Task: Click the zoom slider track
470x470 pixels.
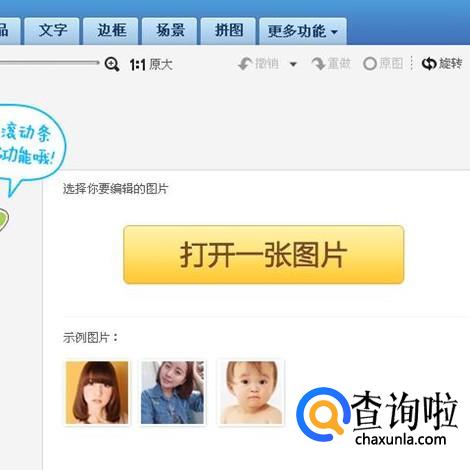Action: point(49,62)
